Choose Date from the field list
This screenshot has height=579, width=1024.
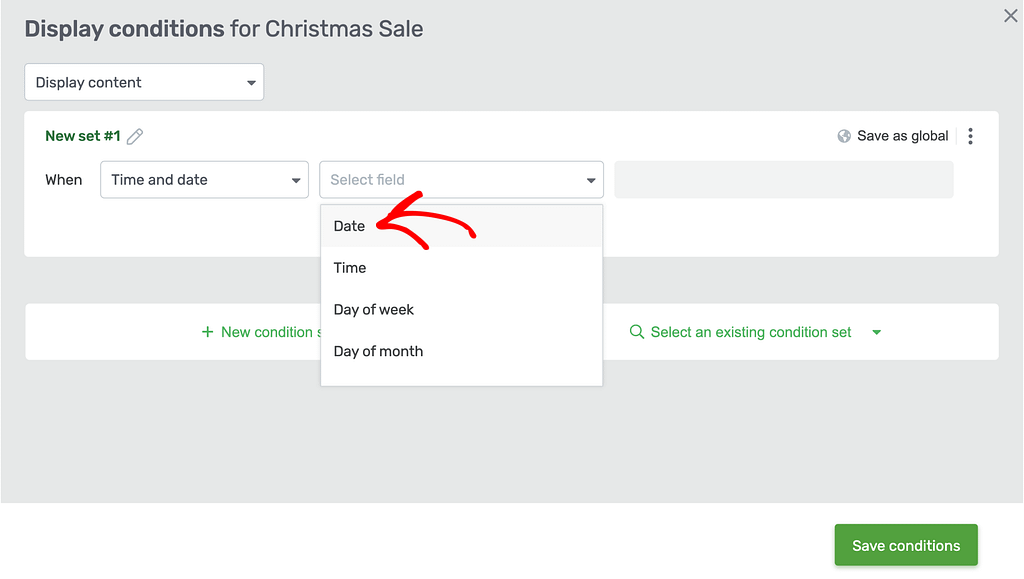pos(461,226)
